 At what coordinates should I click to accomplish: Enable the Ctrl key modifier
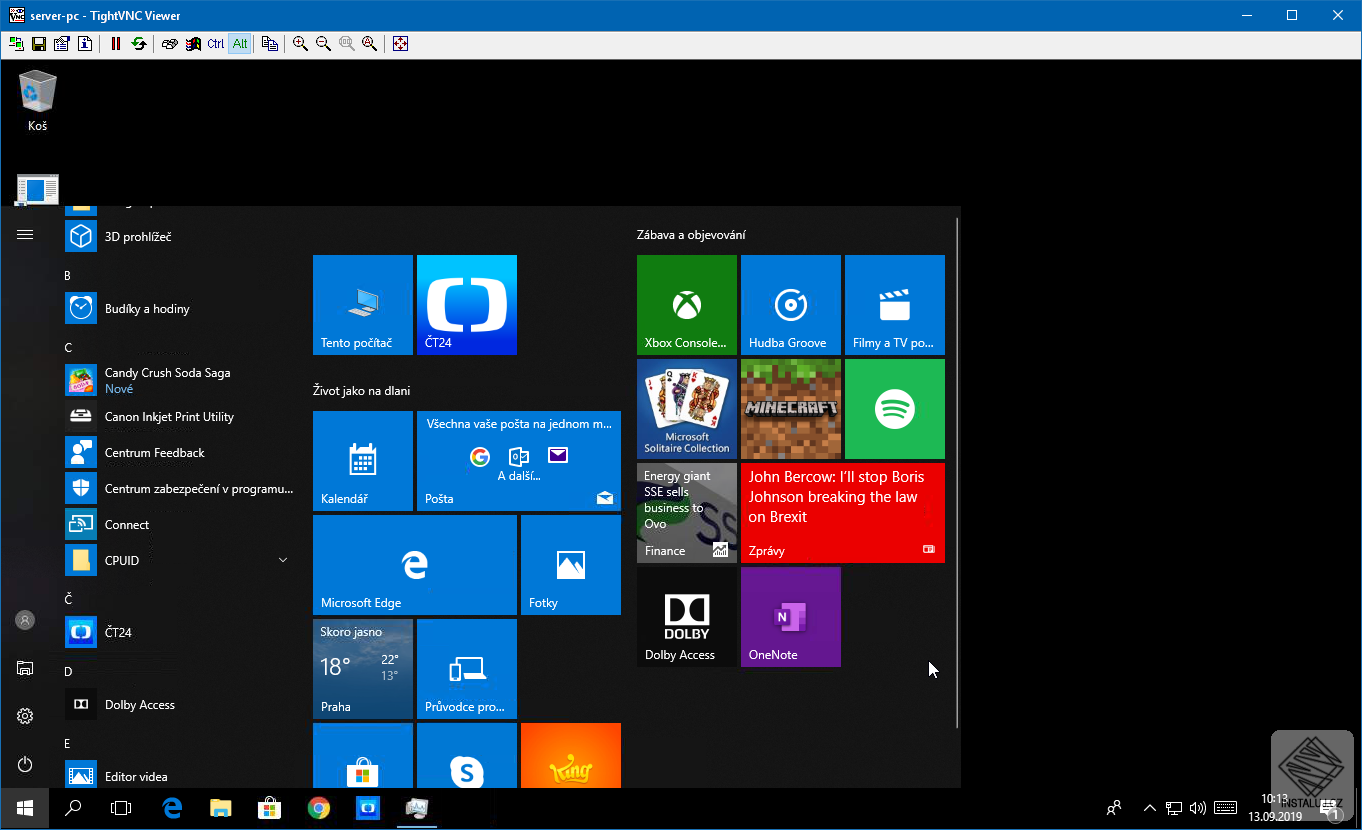coord(214,43)
